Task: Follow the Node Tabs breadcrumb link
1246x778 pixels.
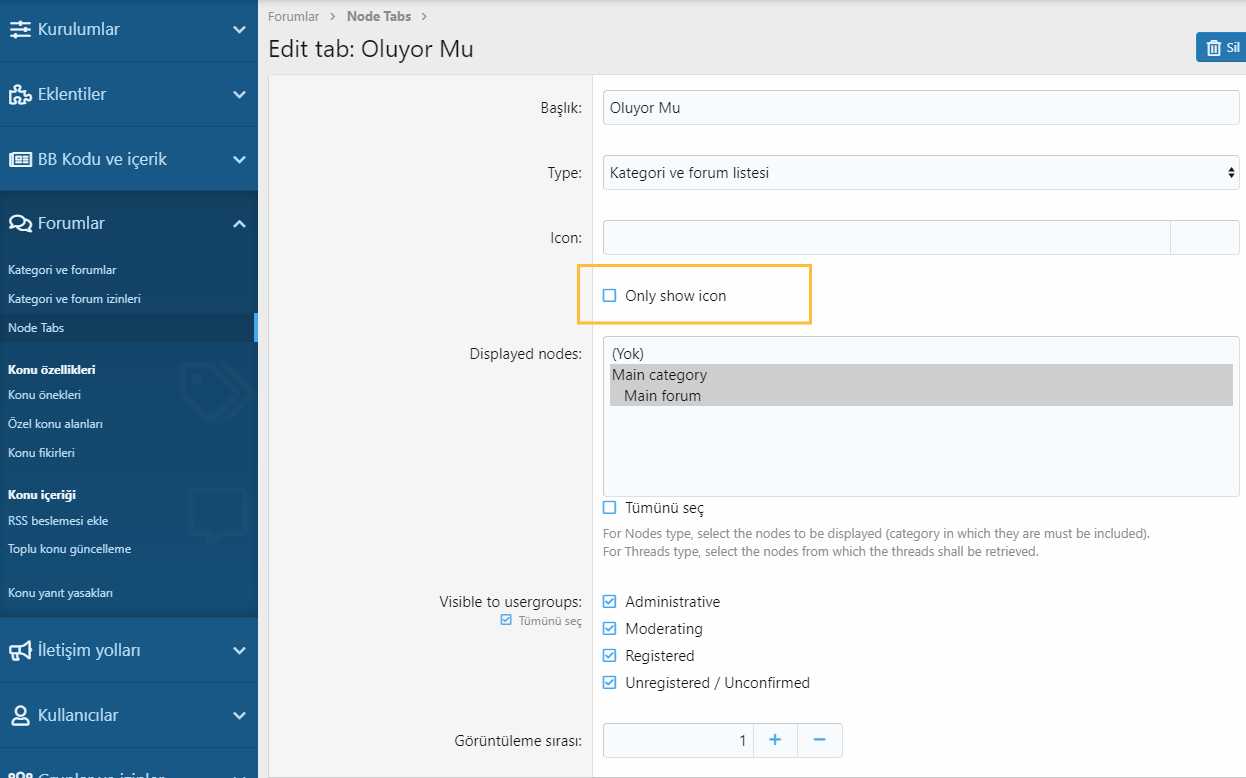Action: (x=379, y=17)
